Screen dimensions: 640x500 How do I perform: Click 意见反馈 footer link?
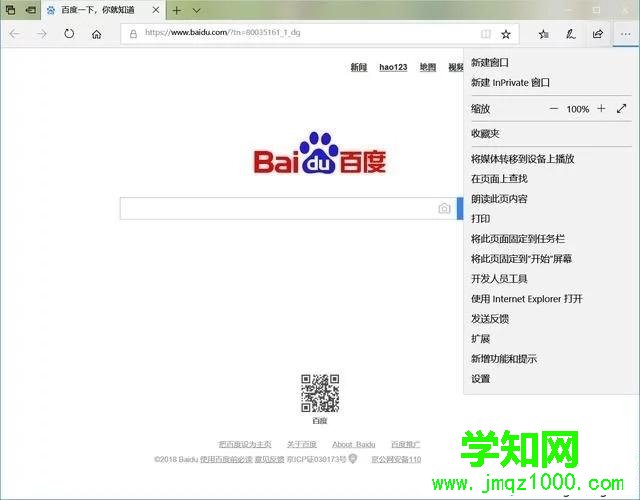tap(269, 459)
